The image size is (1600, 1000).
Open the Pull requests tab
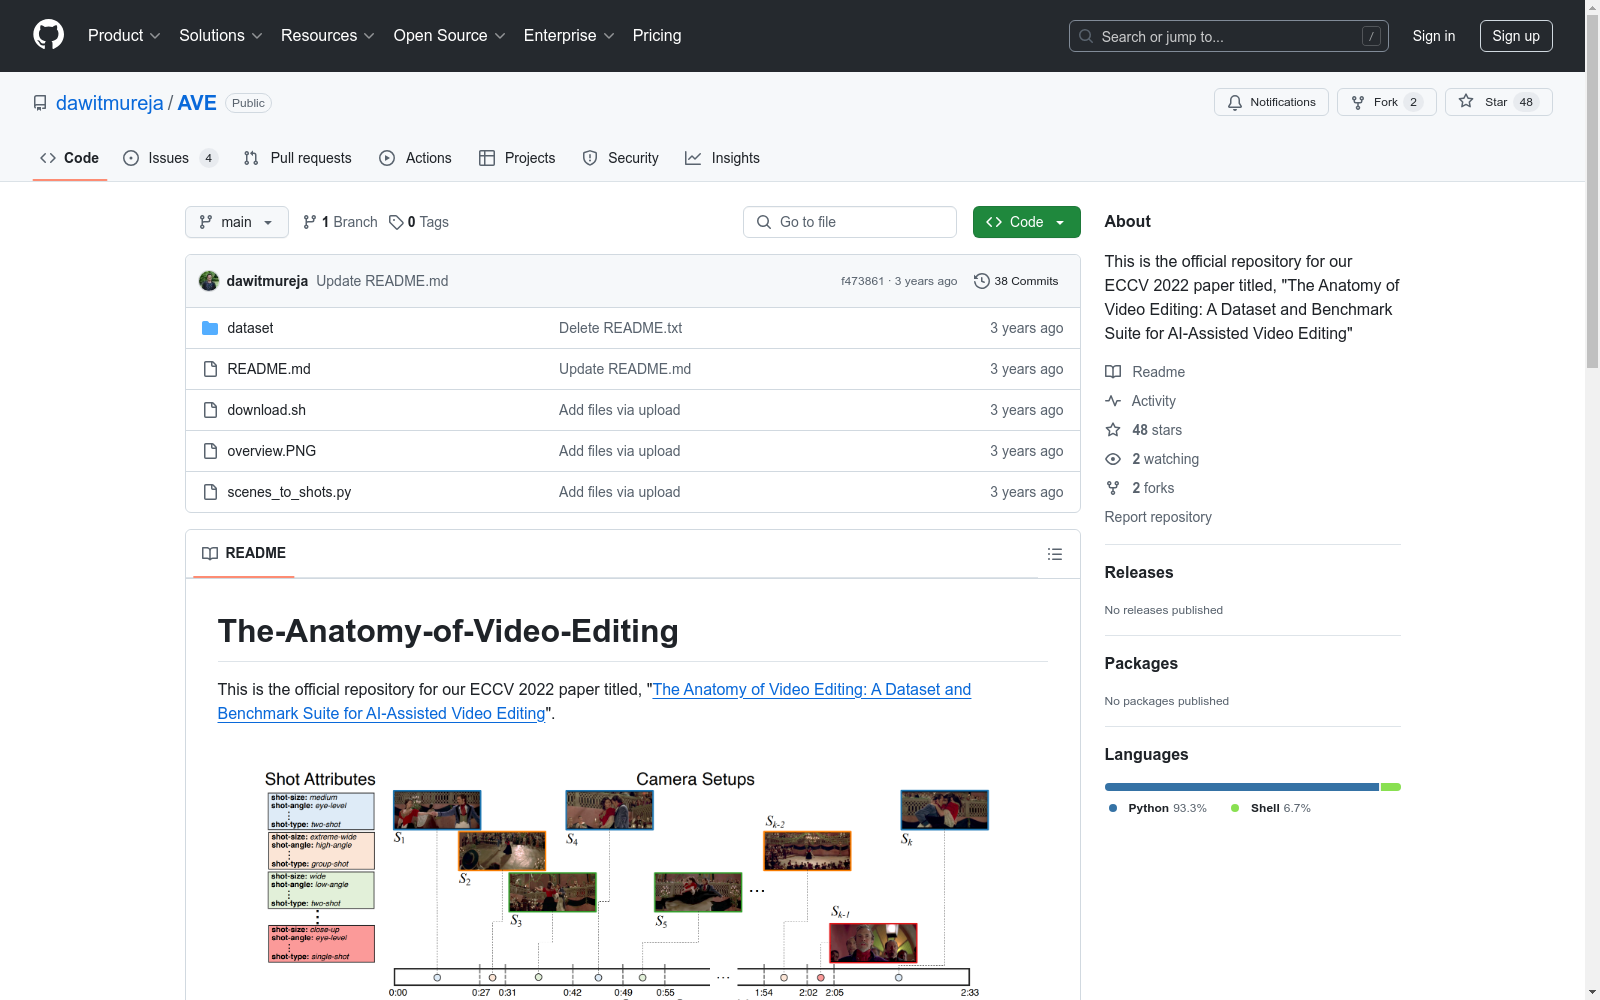pyautogui.click(x=297, y=158)
